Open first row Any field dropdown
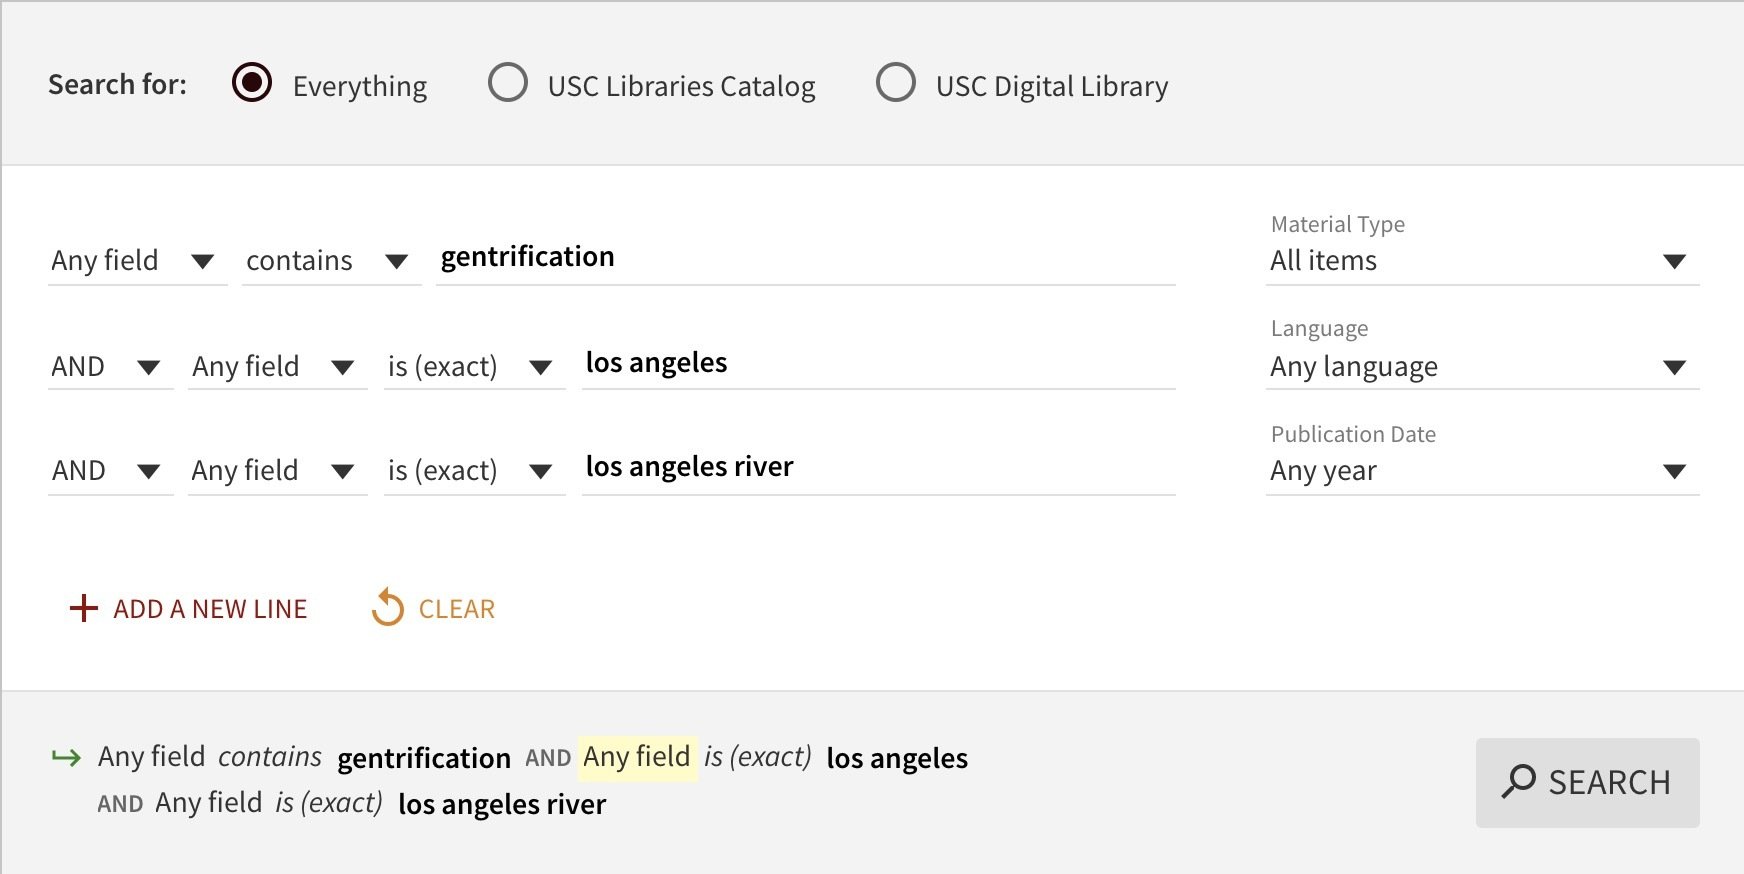The height and width of the screenshot is (874, 1744). [135, 261]
